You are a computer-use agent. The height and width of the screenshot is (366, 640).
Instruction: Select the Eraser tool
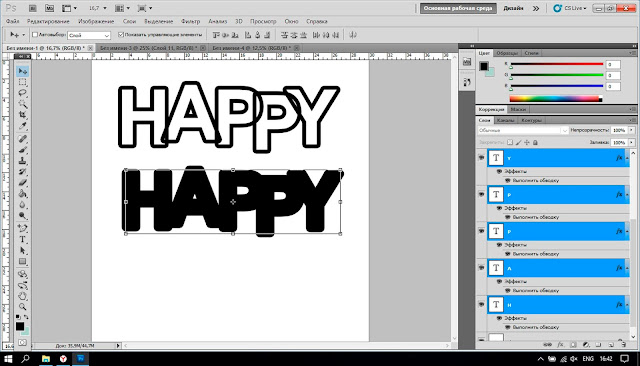point(22,183)
